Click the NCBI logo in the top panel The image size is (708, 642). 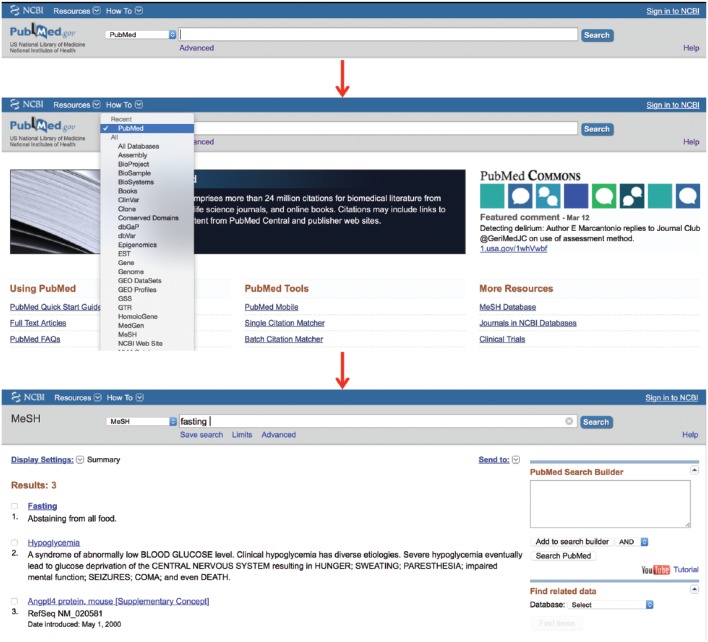[x=27, y=10]
